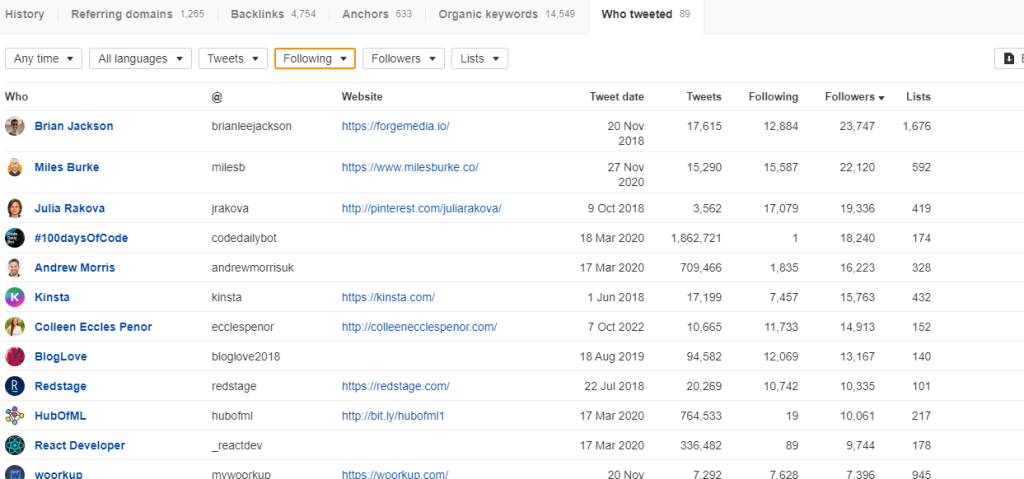1024x479 pixels.
Task: Click the HubOfML avatar icon
Action: click(x=14, y=416)
